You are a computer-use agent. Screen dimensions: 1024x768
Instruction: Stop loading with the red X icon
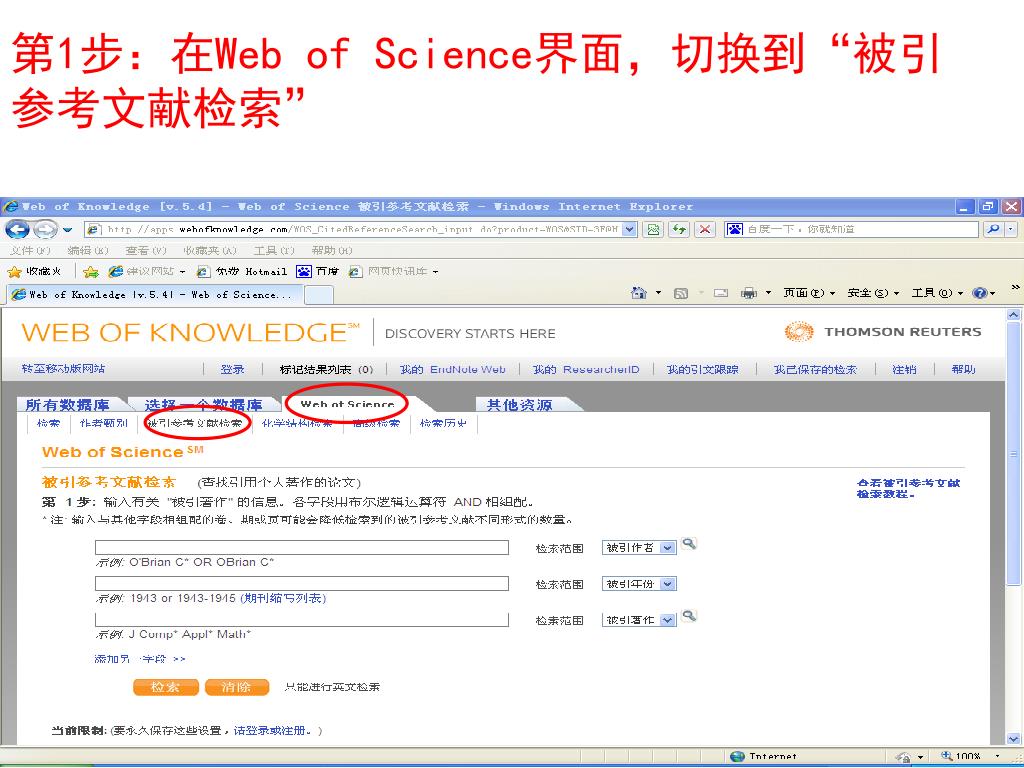pos(705,229)
